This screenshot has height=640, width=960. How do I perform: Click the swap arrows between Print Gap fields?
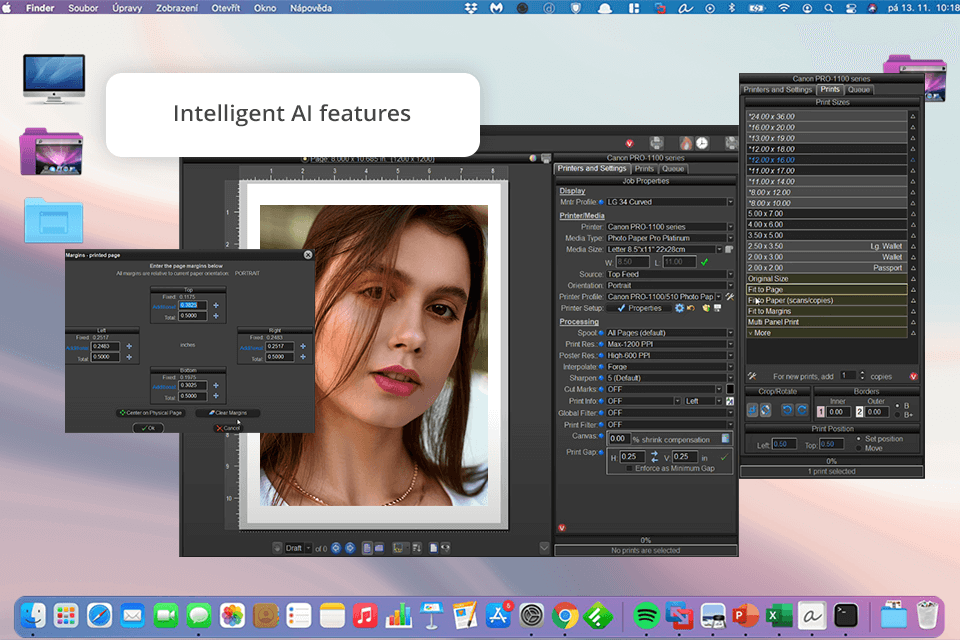[654, 458]
